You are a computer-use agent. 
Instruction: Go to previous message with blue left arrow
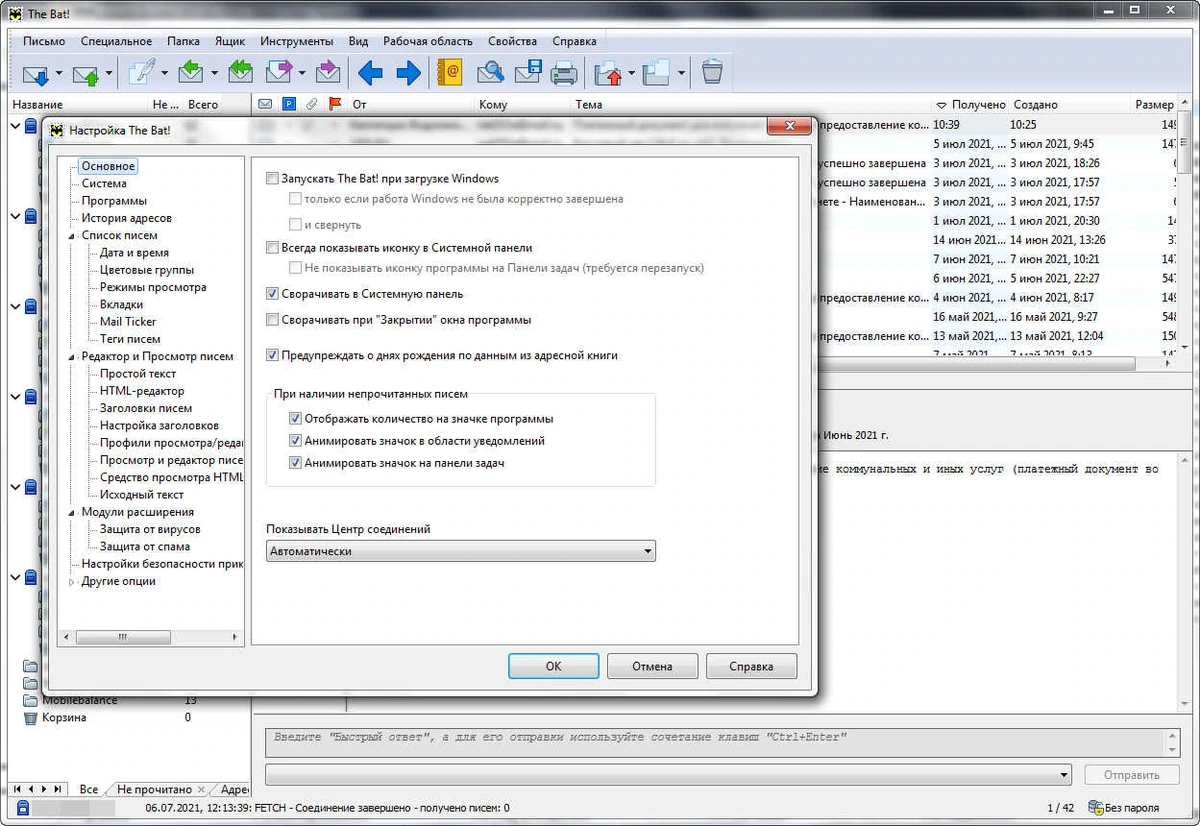point(371,72)
